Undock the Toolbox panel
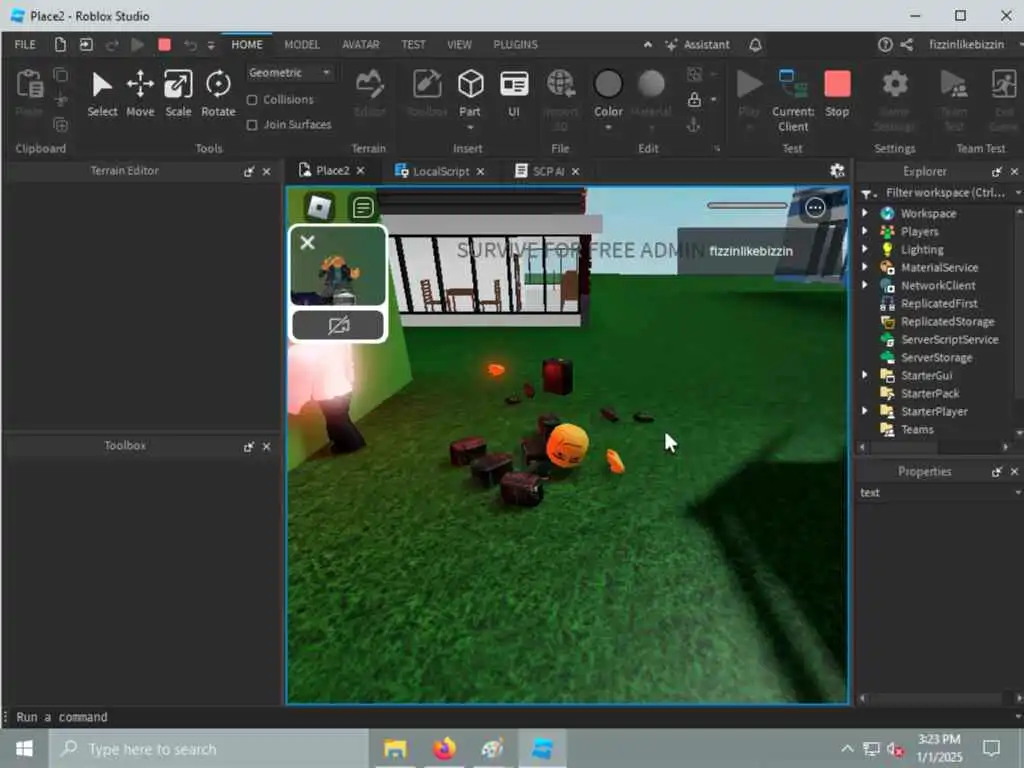 tap(248, 447)
